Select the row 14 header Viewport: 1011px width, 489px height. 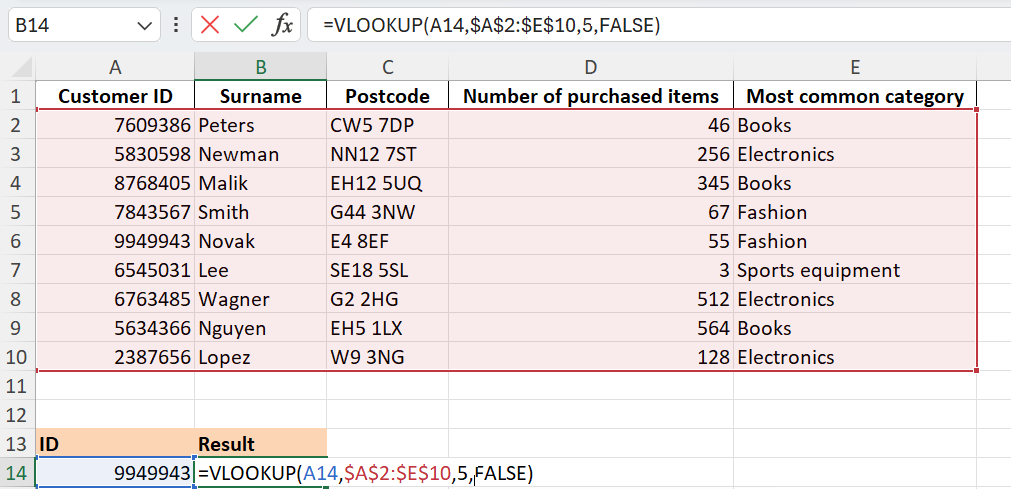click(17, 474)
